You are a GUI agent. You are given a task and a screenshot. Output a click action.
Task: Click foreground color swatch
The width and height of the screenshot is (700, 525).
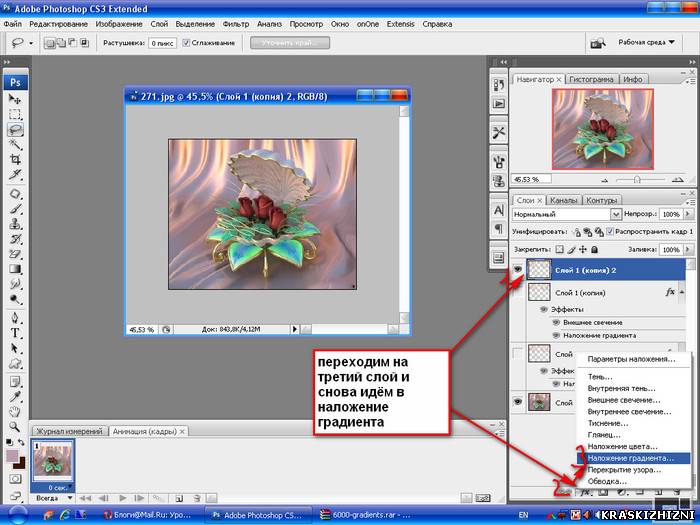click(12, 456)
